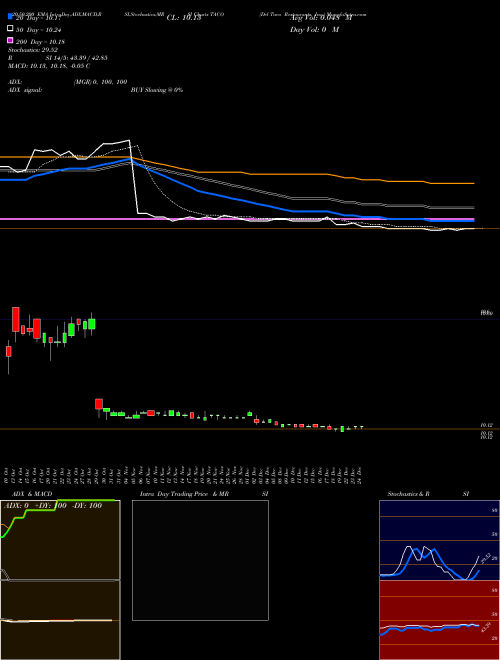This screenshot has height=660, width=500.
Task: Click the 'Day Vol: 0 M' text
Action: click(314, 29)
